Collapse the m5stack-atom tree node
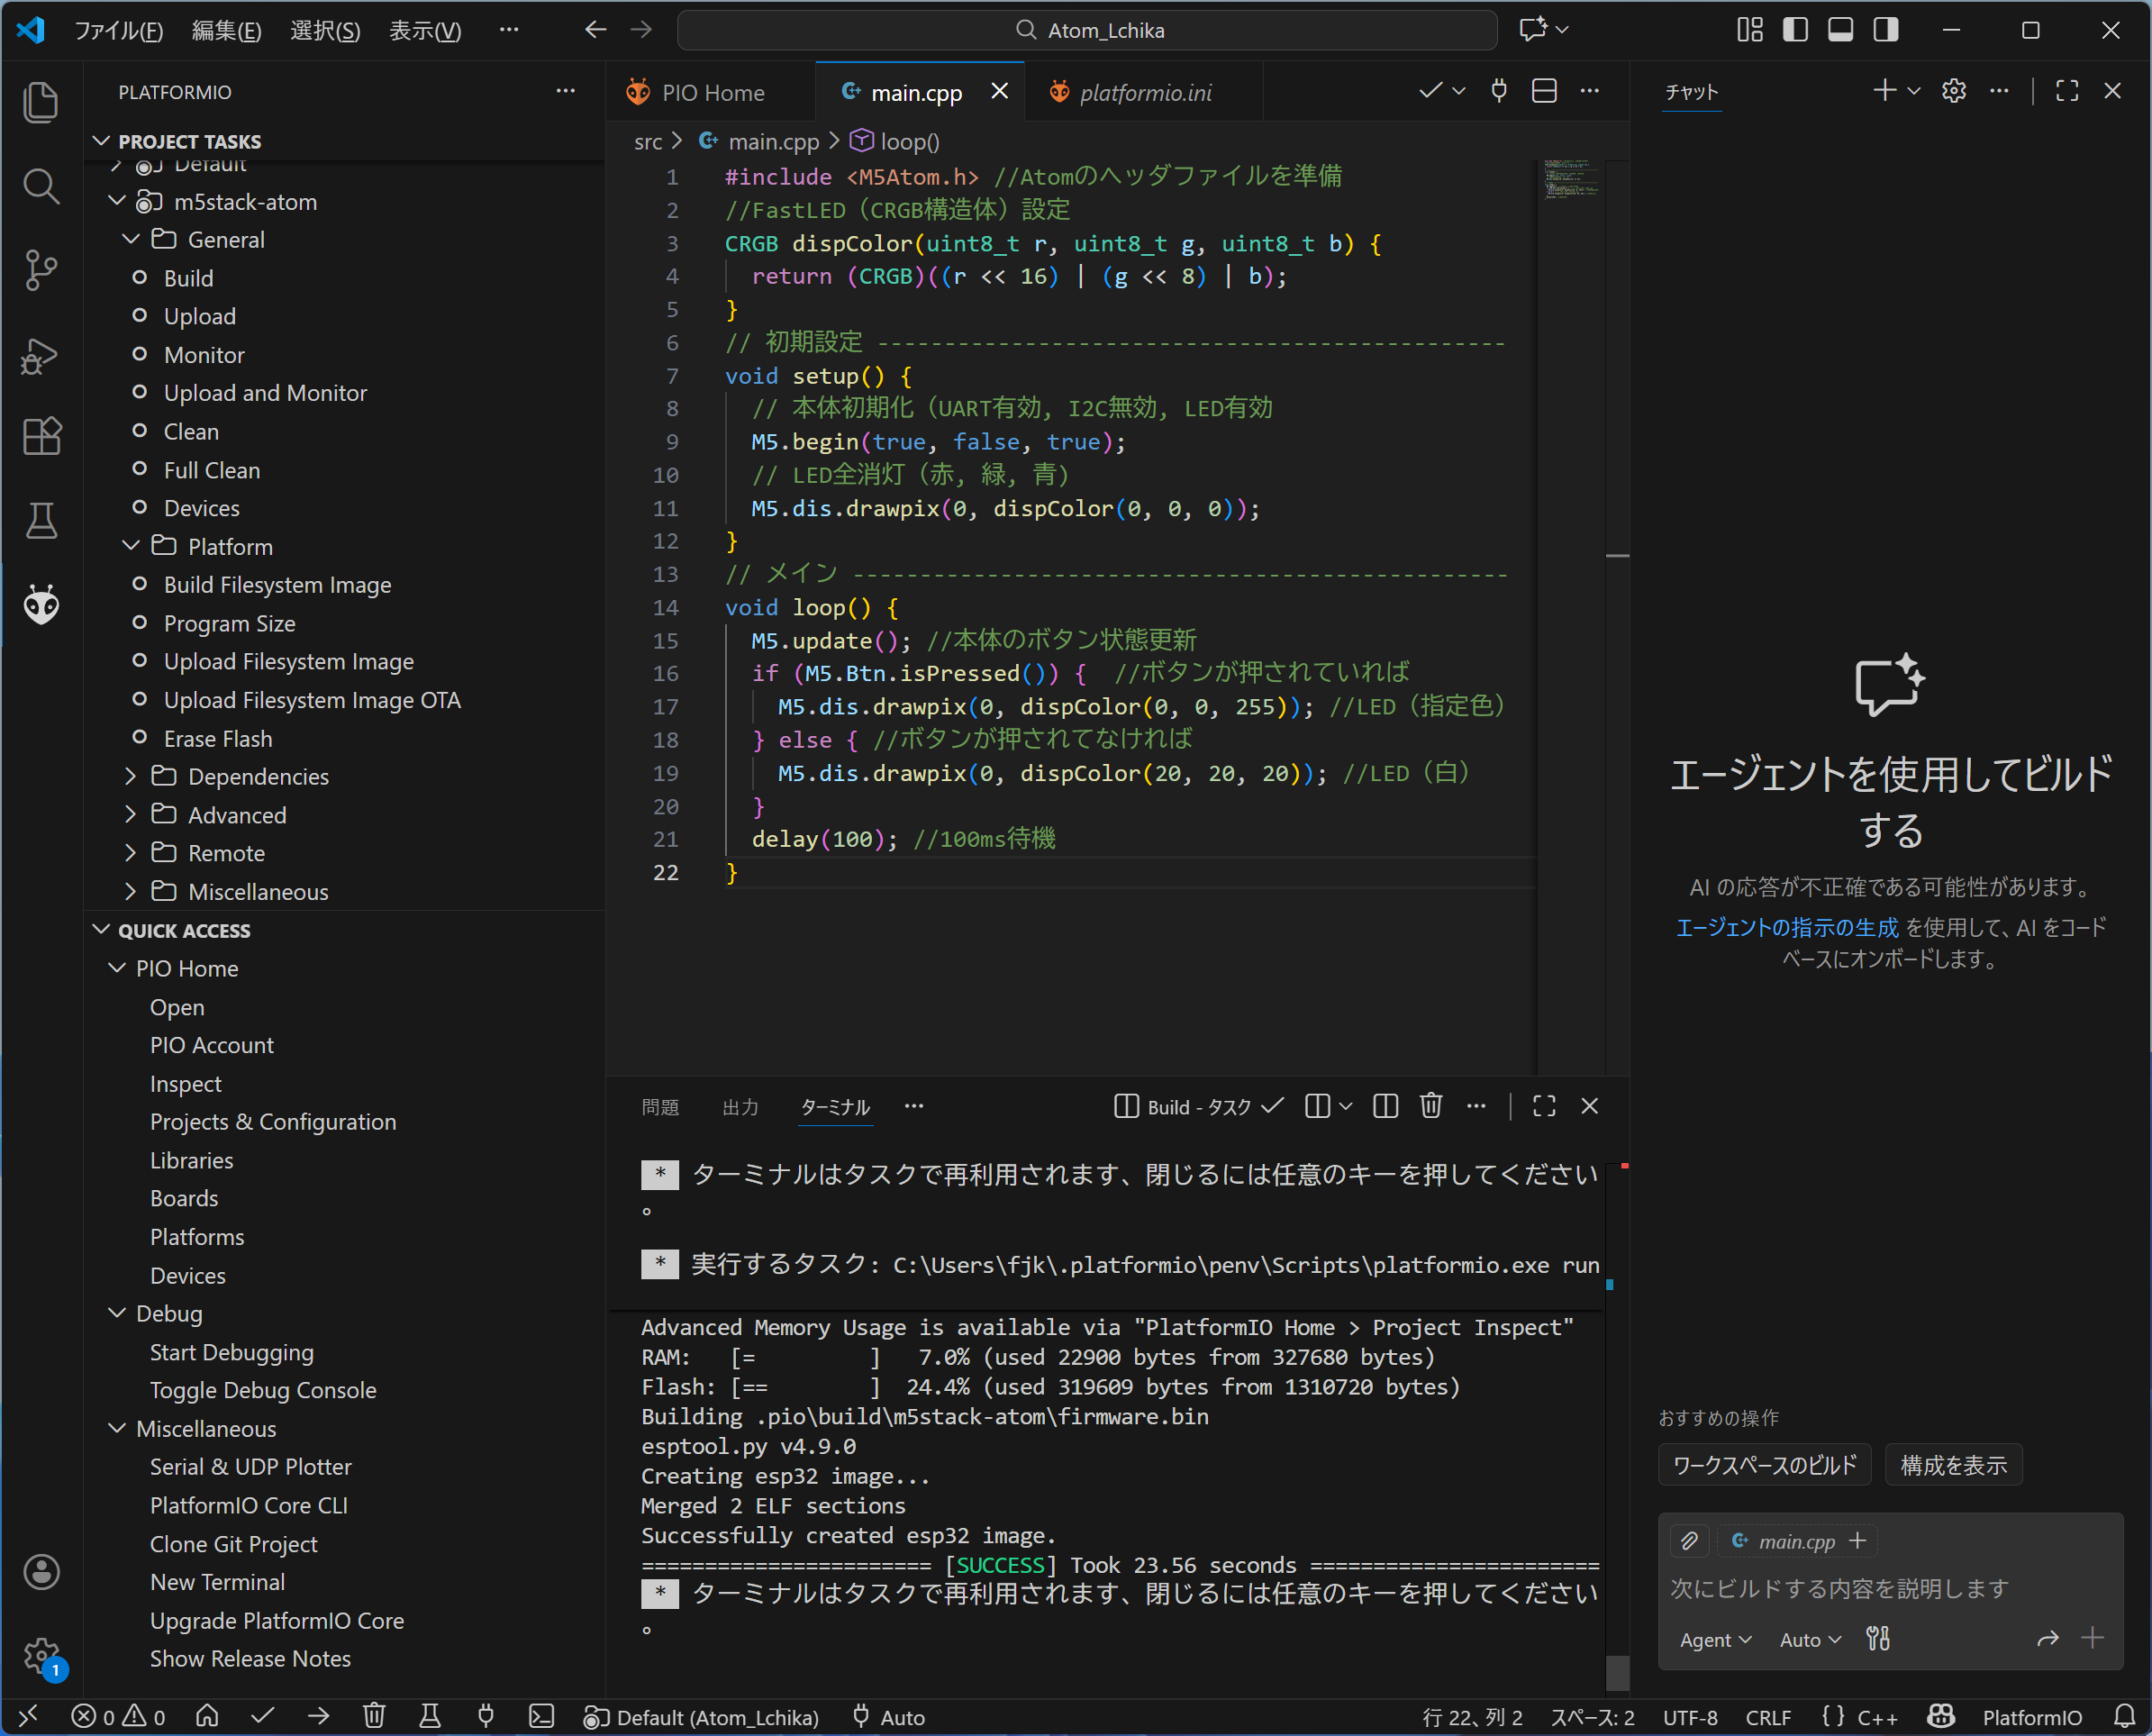The image size is (2152, 1736). [117, 201]
